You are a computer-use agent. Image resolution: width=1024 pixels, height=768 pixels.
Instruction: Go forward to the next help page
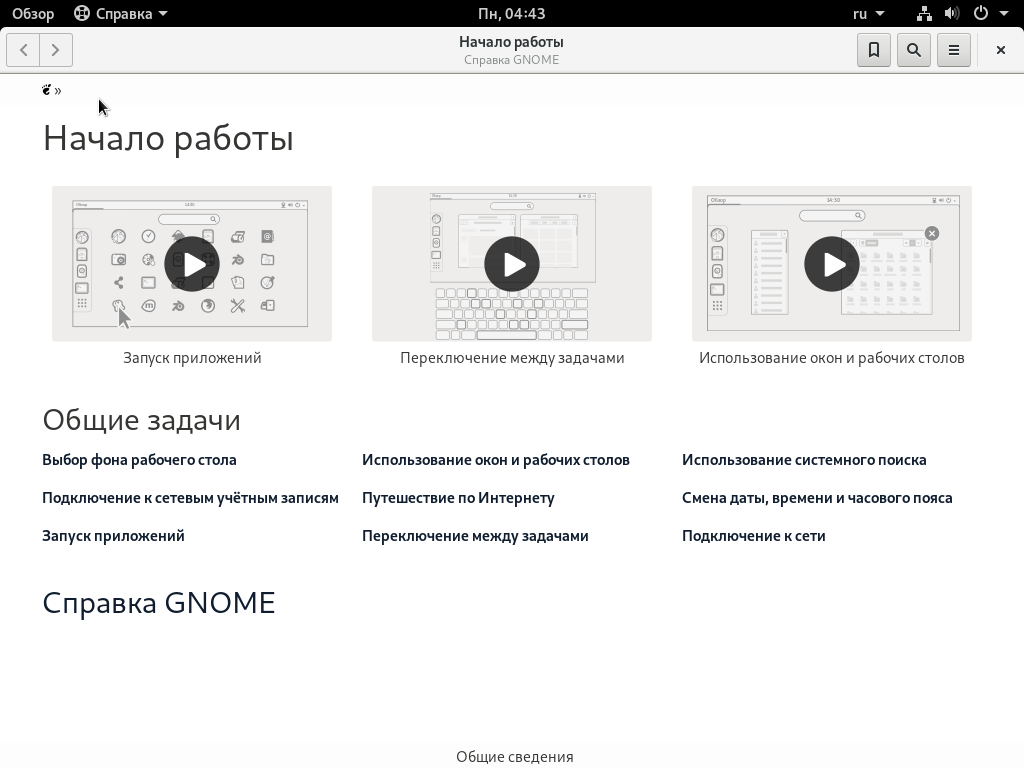click(56, 50)
